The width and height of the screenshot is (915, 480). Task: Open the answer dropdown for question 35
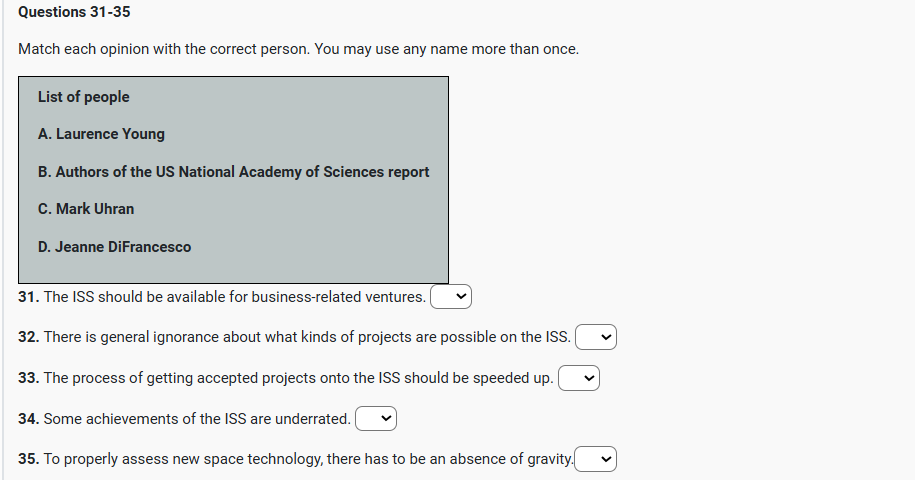[596, 459]
